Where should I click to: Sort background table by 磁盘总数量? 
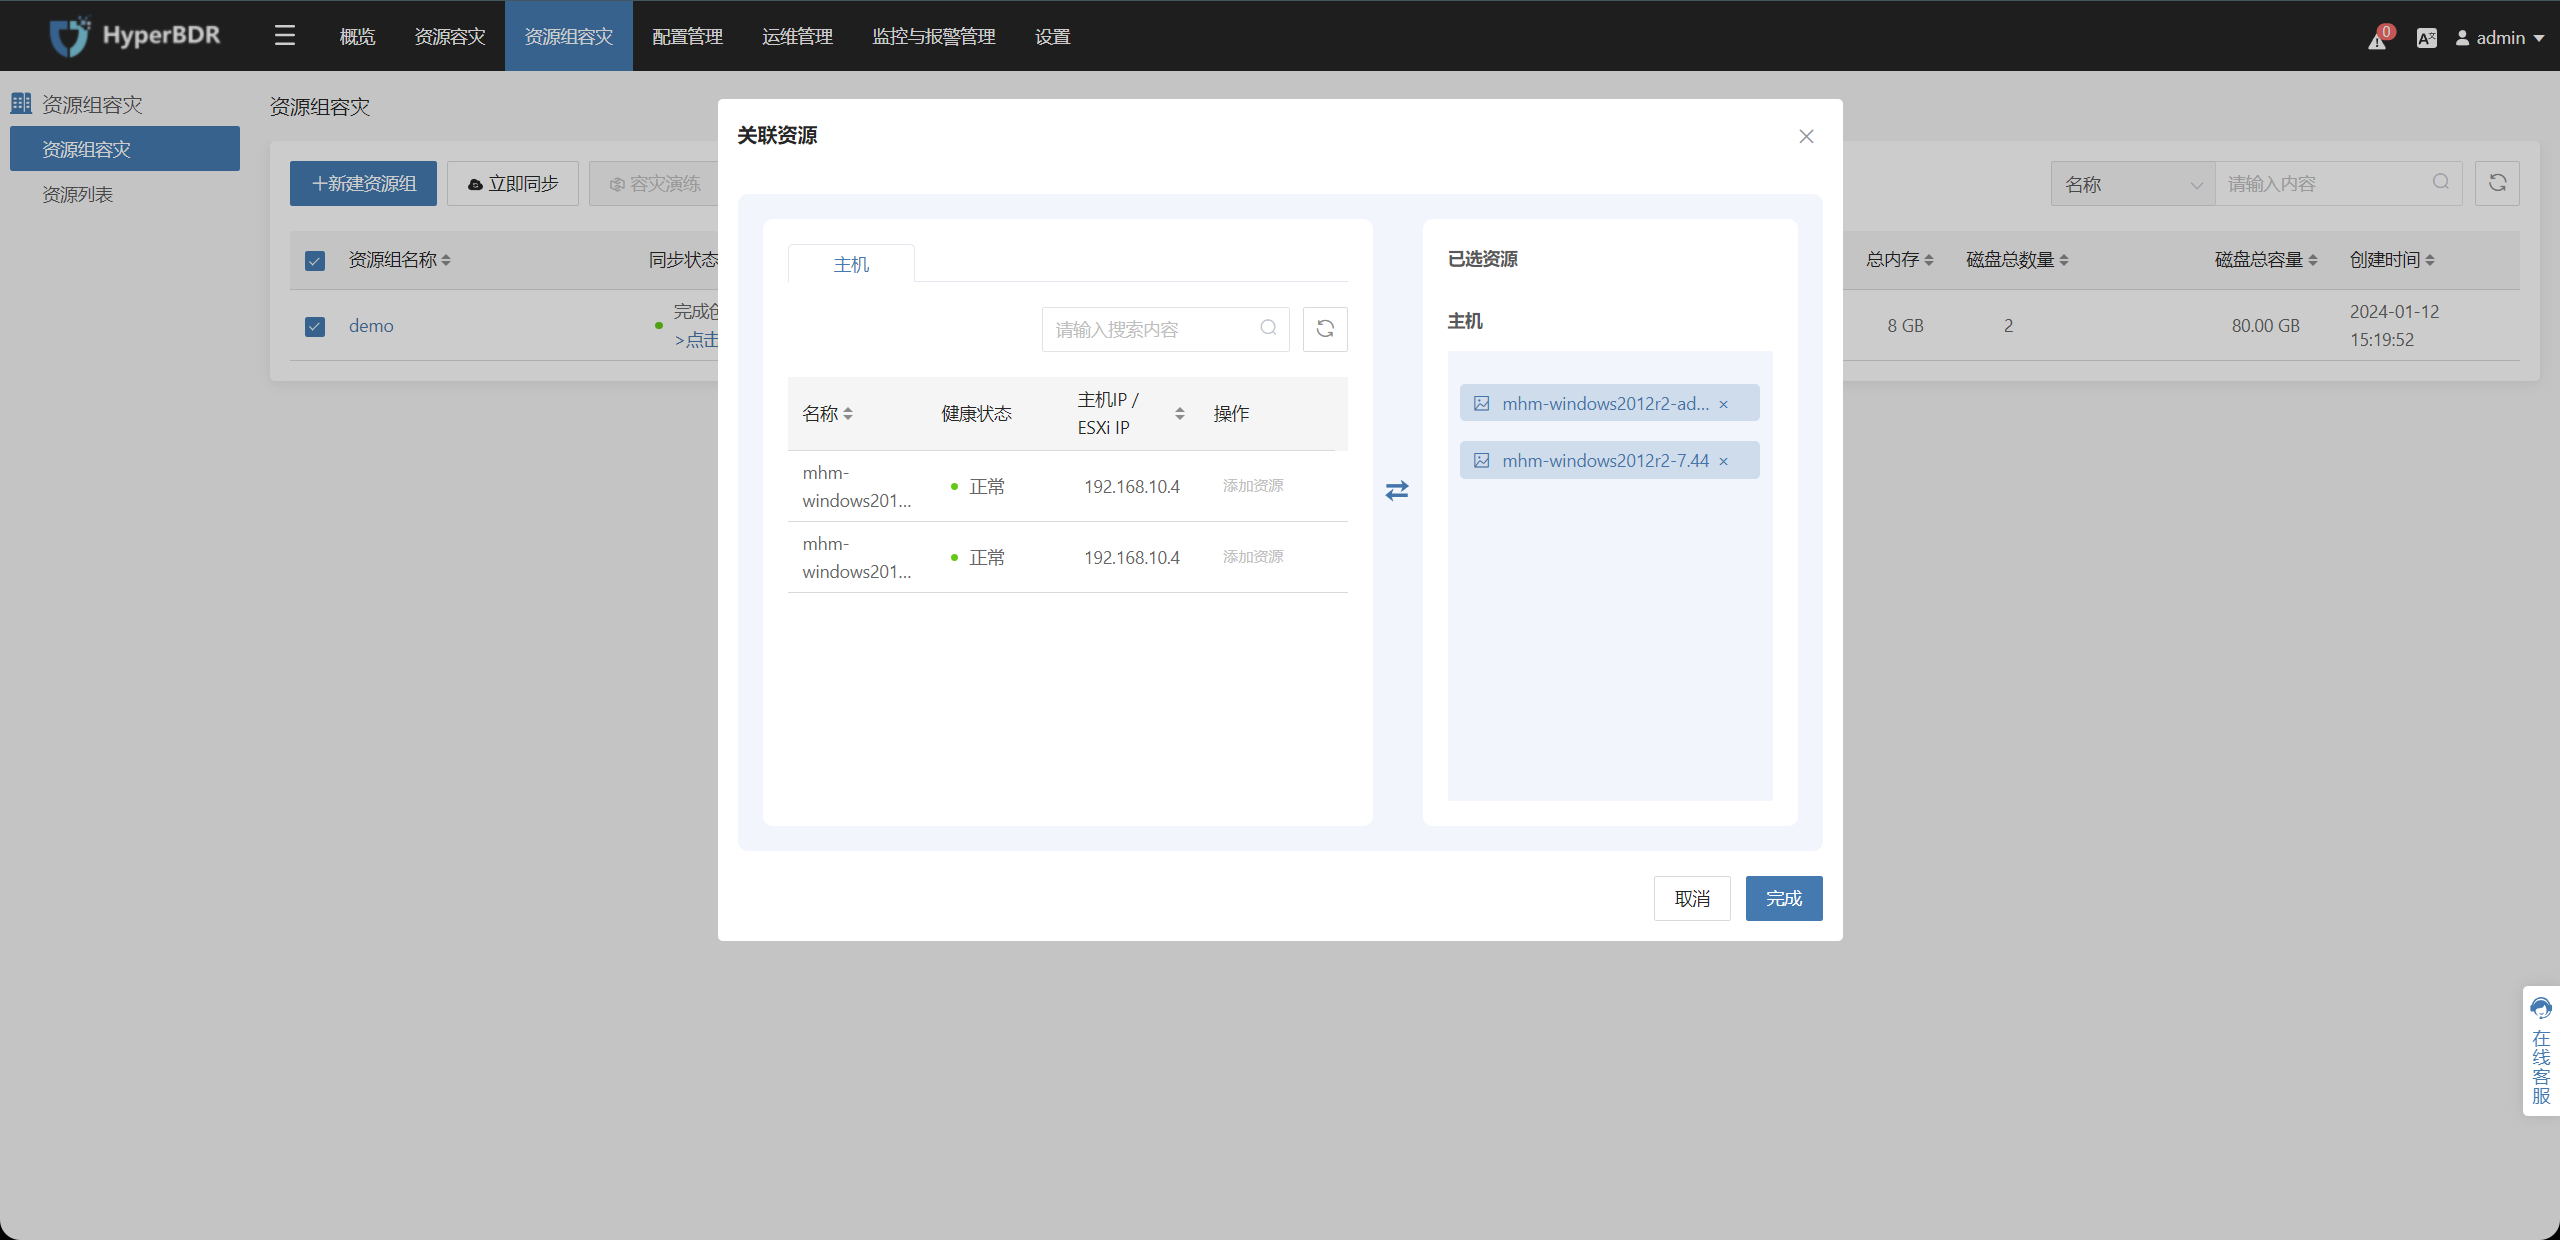2064,260
